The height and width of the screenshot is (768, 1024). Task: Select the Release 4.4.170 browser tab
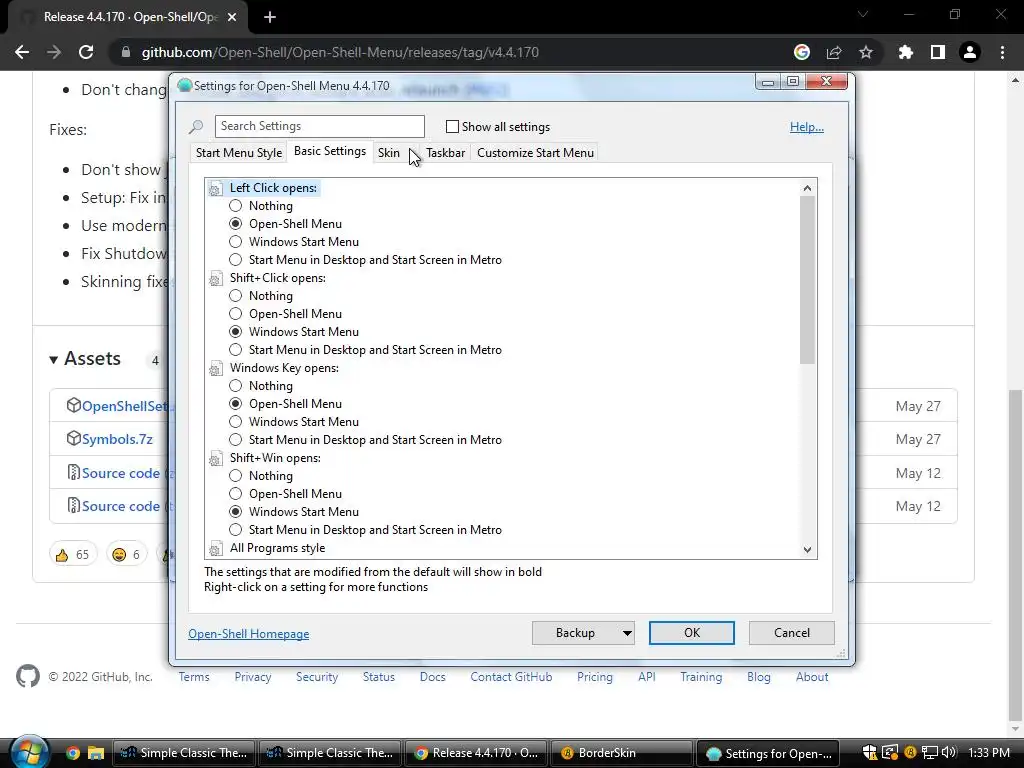pos(129,17)
